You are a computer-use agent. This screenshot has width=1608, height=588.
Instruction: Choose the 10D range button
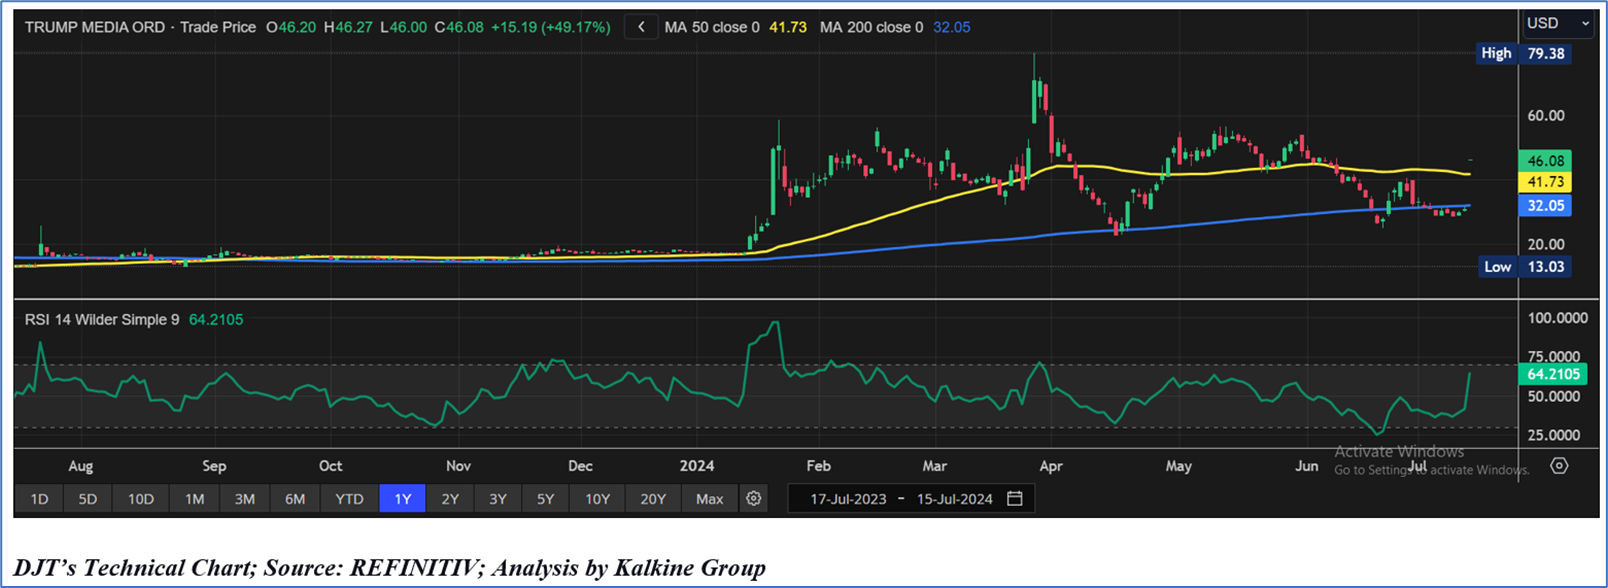tap(141, 498)
